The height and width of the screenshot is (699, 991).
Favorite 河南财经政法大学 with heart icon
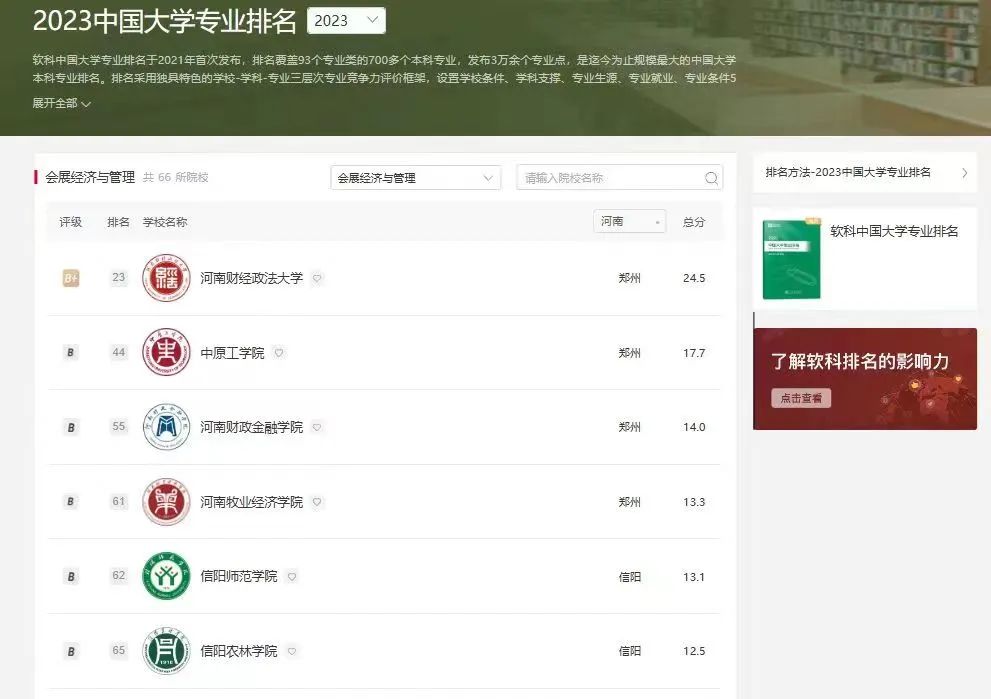(317, 279)
